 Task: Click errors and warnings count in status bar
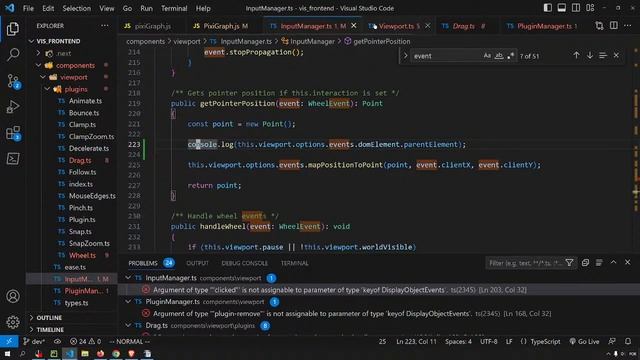(85, 342)
